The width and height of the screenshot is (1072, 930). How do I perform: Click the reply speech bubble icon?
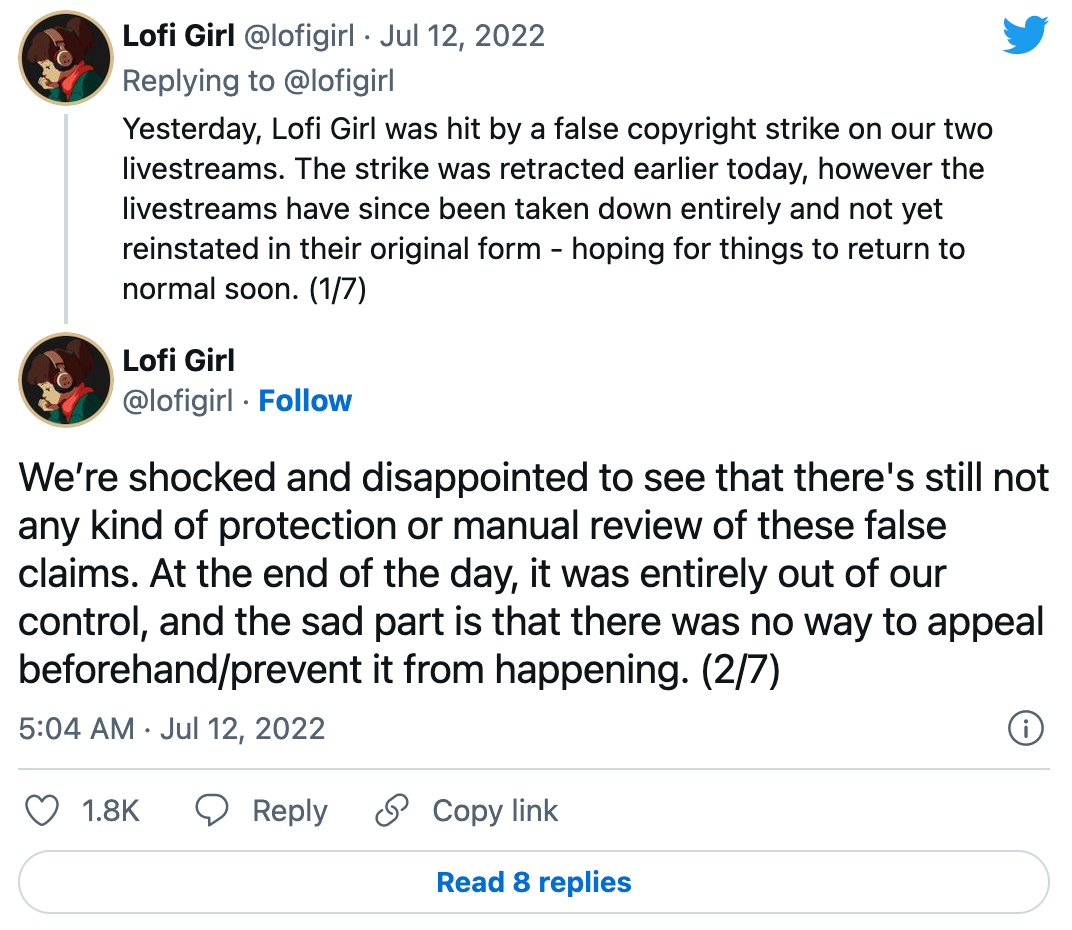coord(212,810)
